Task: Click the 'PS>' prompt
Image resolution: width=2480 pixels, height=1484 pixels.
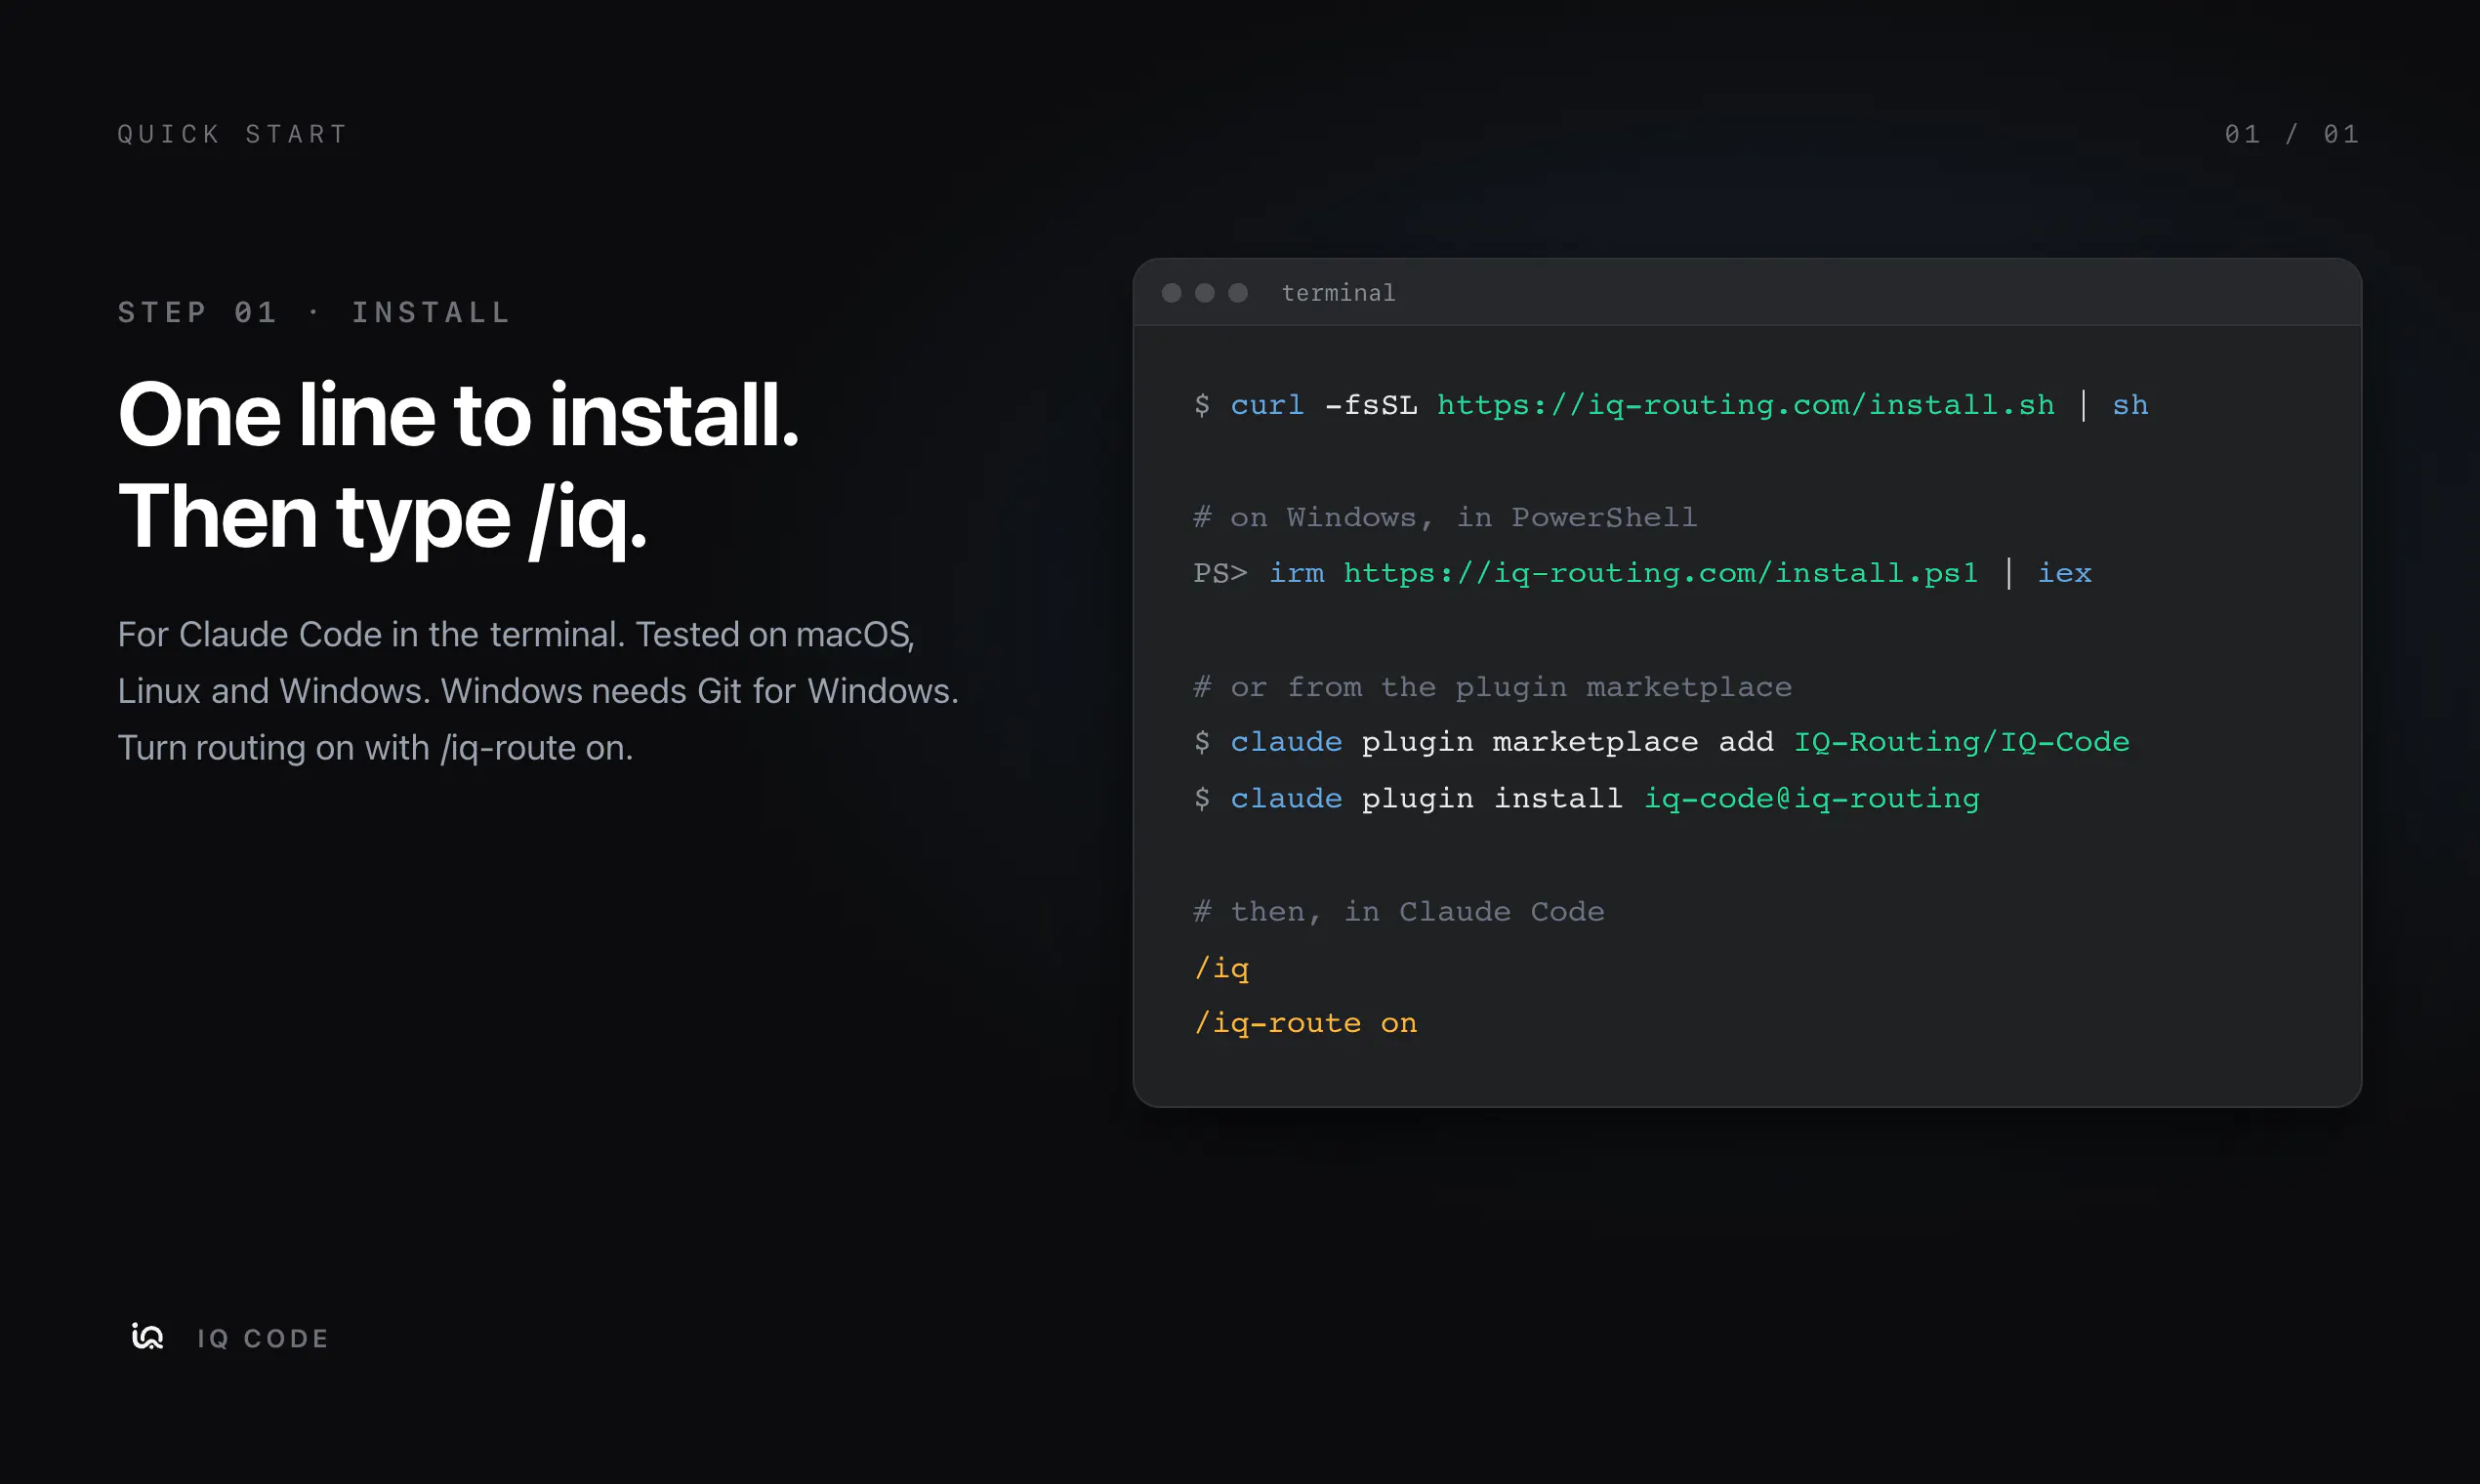Action: (x=1221, y=573)
